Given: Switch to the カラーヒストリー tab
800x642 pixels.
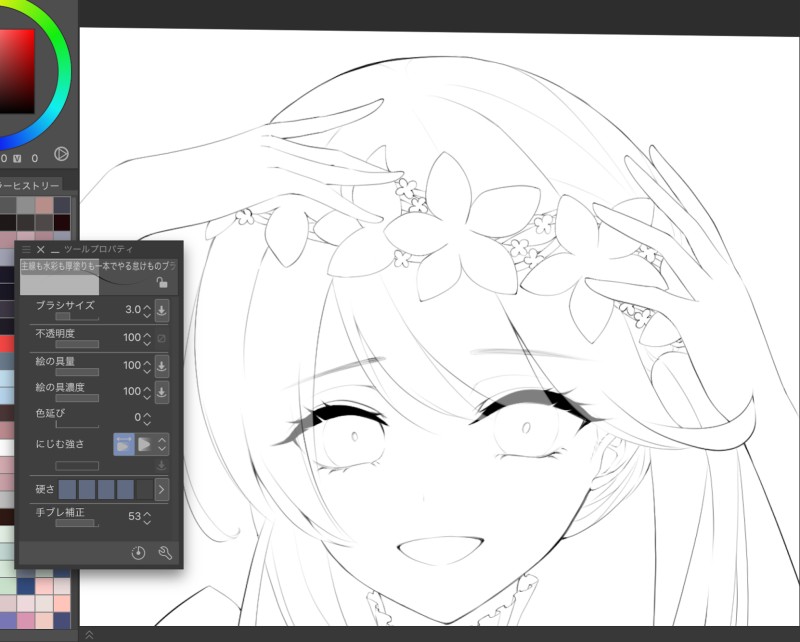Looking at the screenshot, I should point(30,185).
